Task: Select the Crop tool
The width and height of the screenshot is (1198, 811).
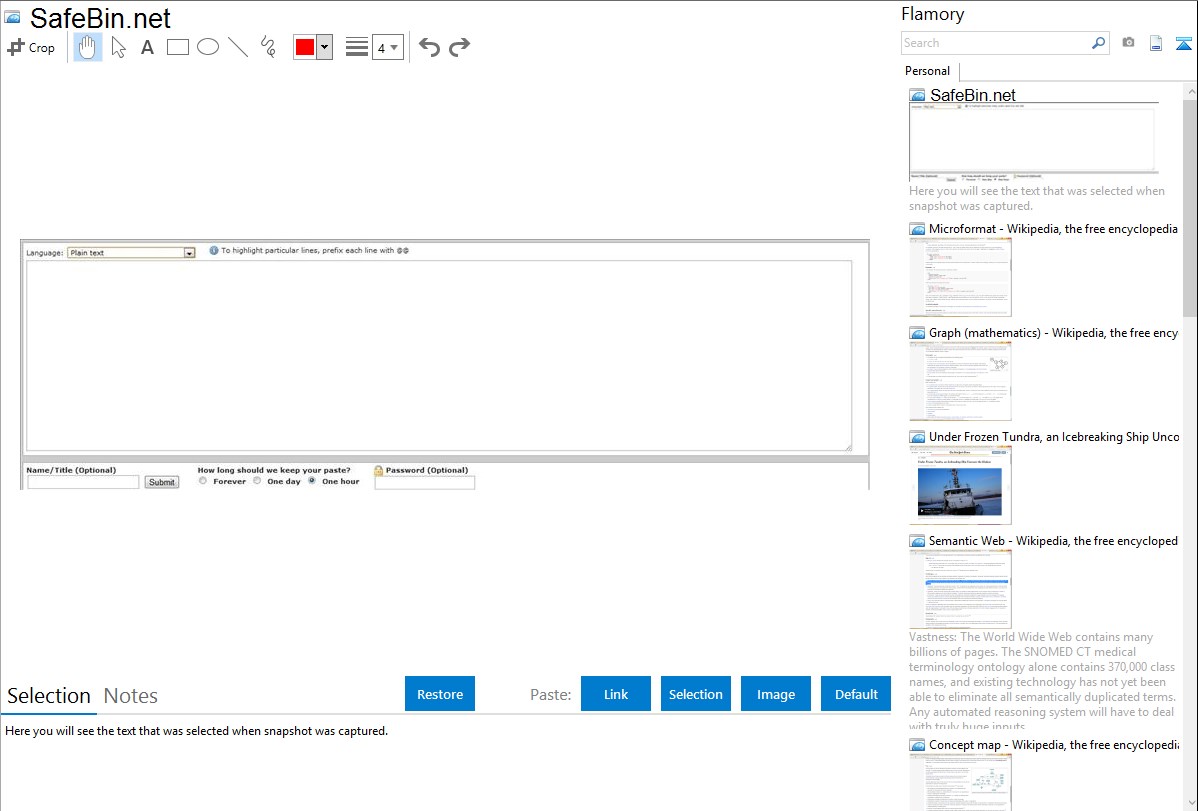Action: pyautogui.click(x=31, y=47)
